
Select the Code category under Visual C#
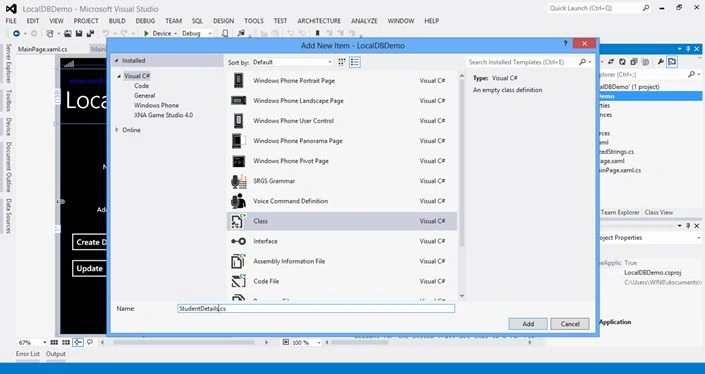tap(141, 85)
